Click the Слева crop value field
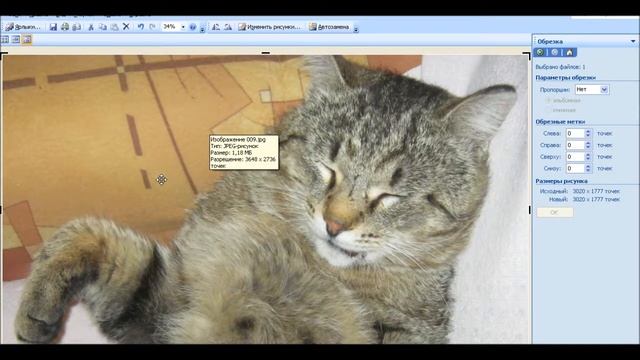Screen dimensions: 640x360 [575, 133]
